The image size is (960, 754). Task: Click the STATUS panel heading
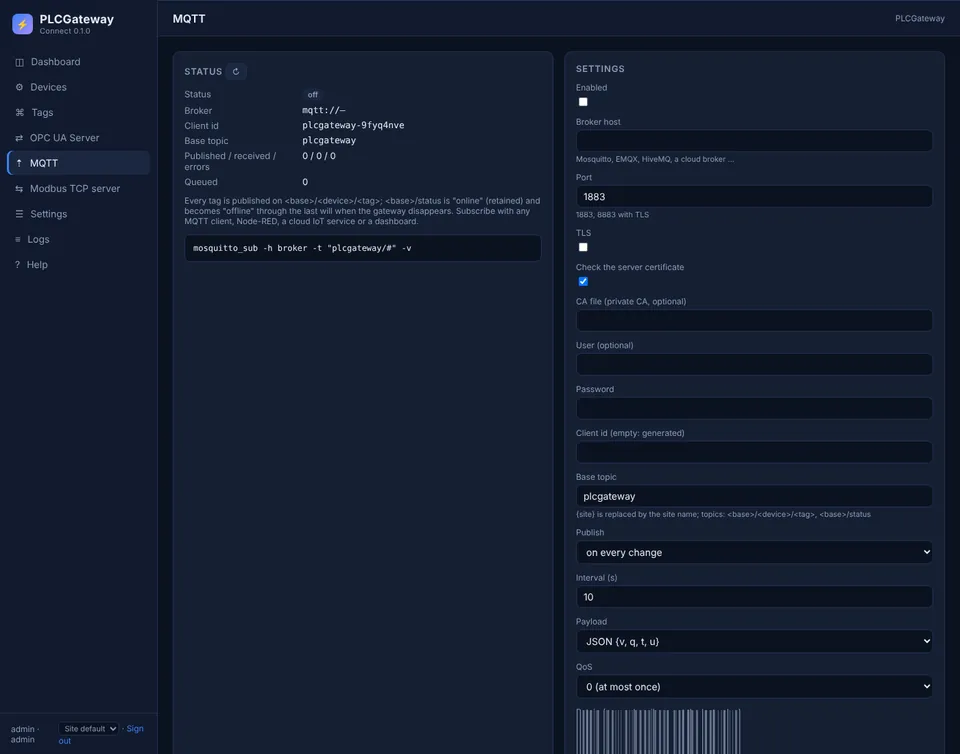click(x=203, y=72)
